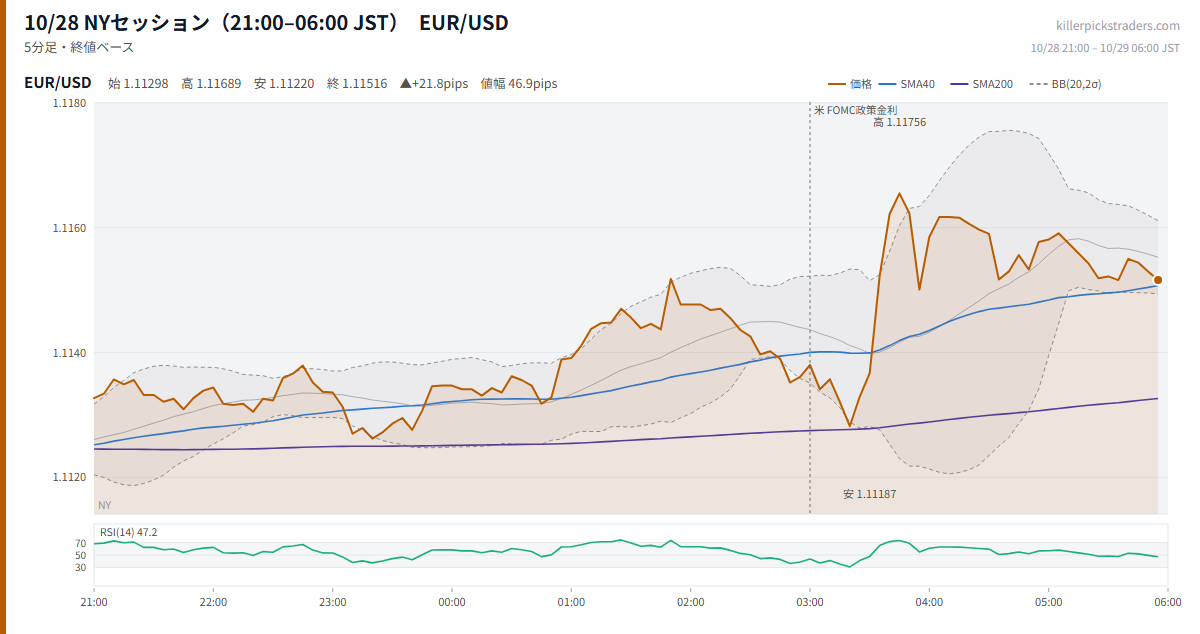1200x634 pixels.
Task: Click the 22:00 time axis label
Action: [x=213, y=602]
